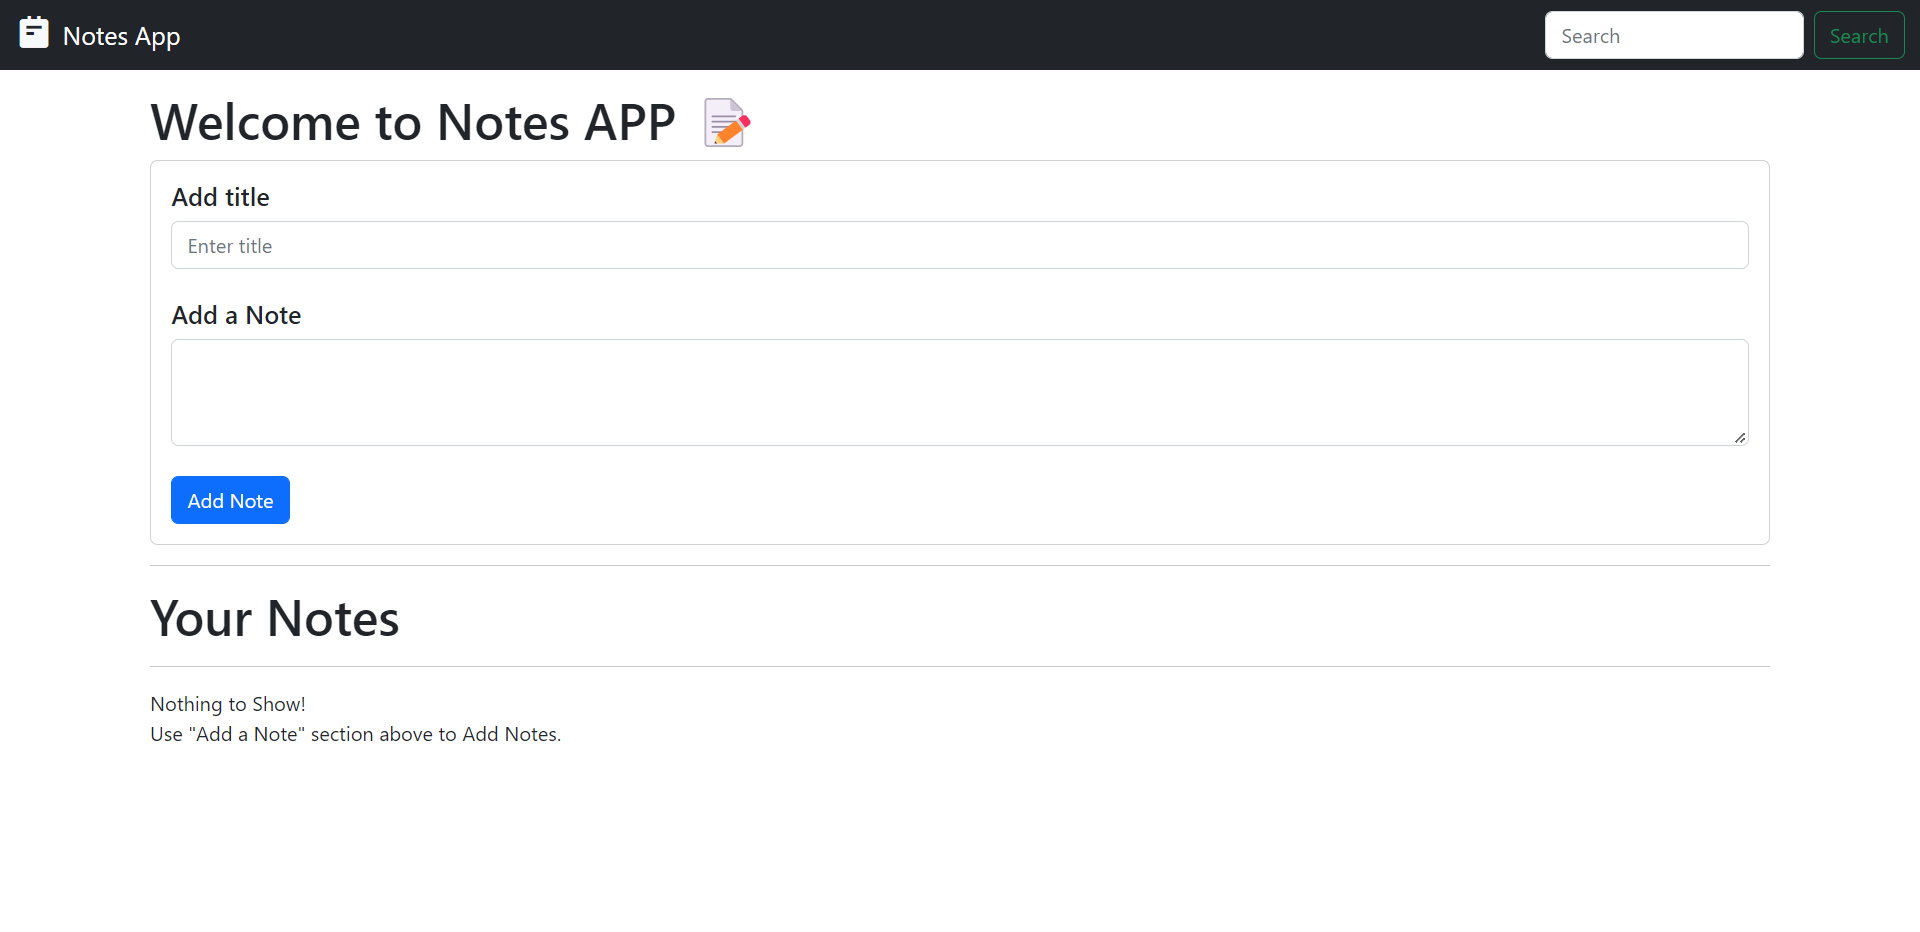This screenshot has height=932, width=1920.
Task: Click the Add a Note section label
Action: 236,315
